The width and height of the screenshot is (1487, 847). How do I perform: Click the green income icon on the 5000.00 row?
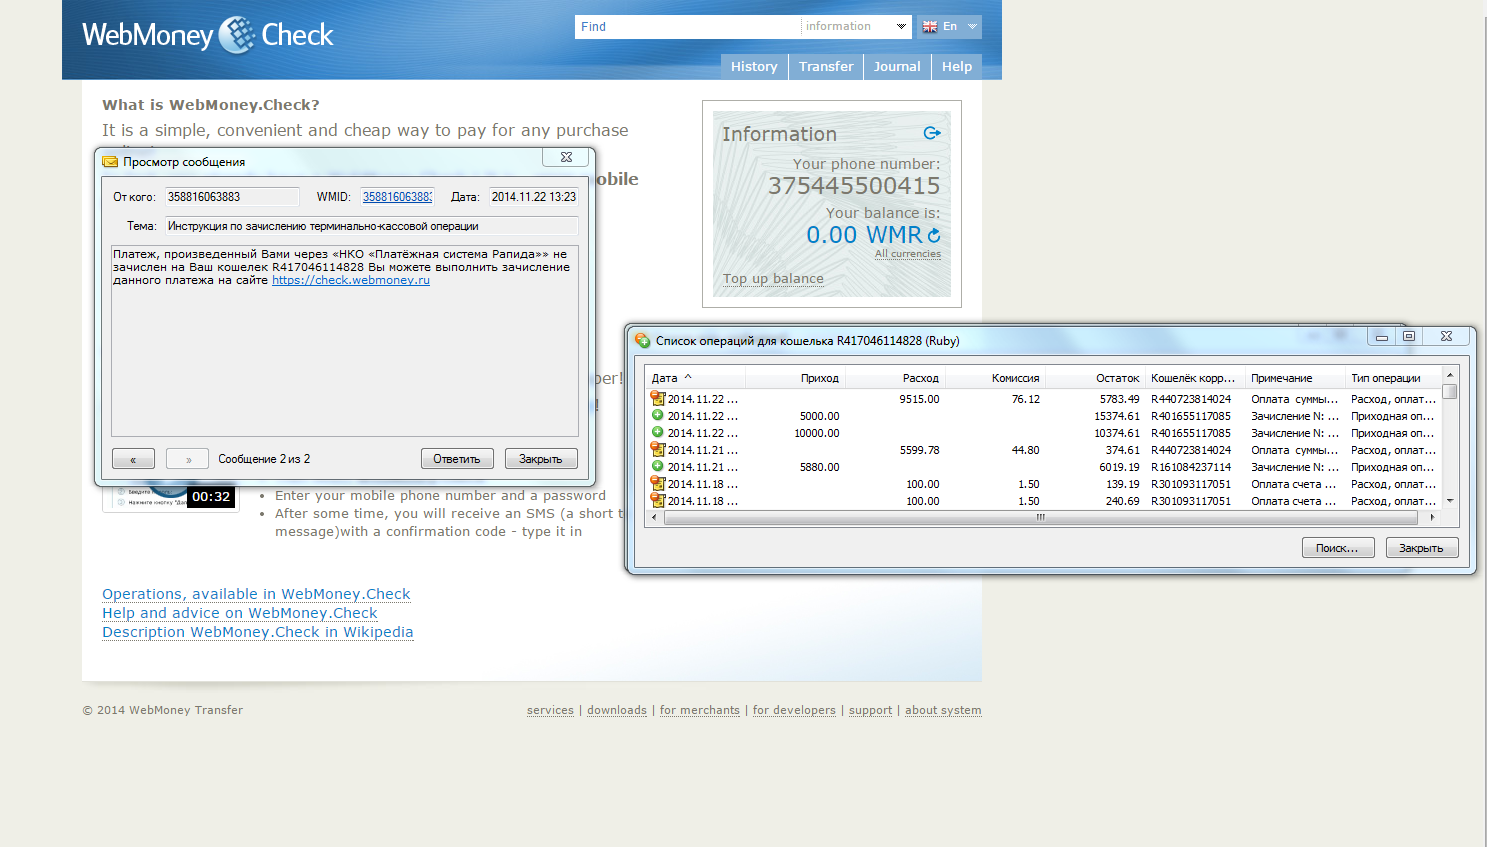click(x=657, y=415)
